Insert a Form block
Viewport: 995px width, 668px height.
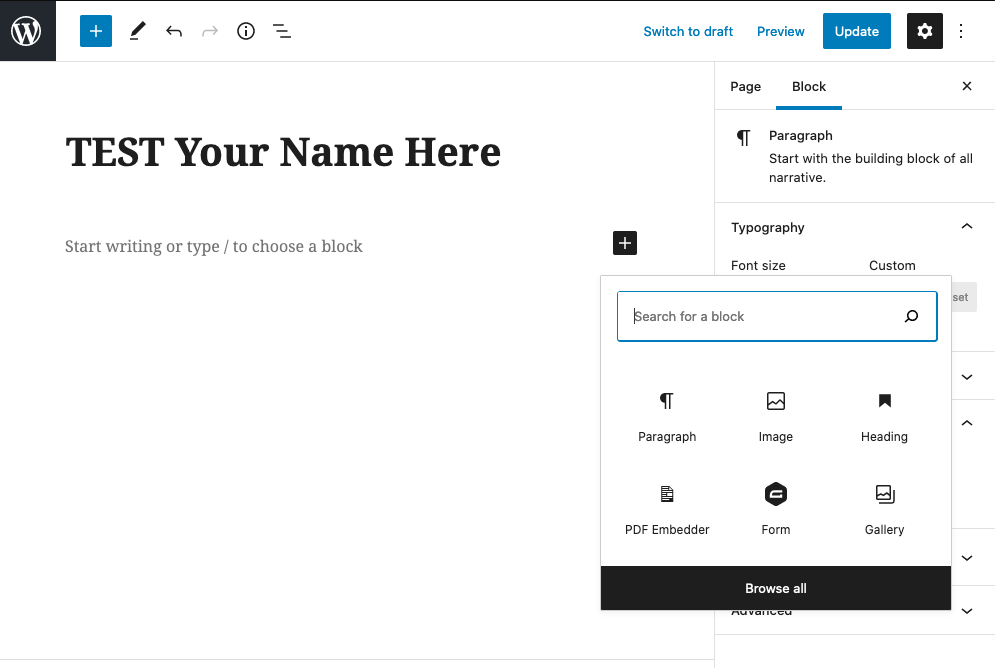tap(775, 510)
